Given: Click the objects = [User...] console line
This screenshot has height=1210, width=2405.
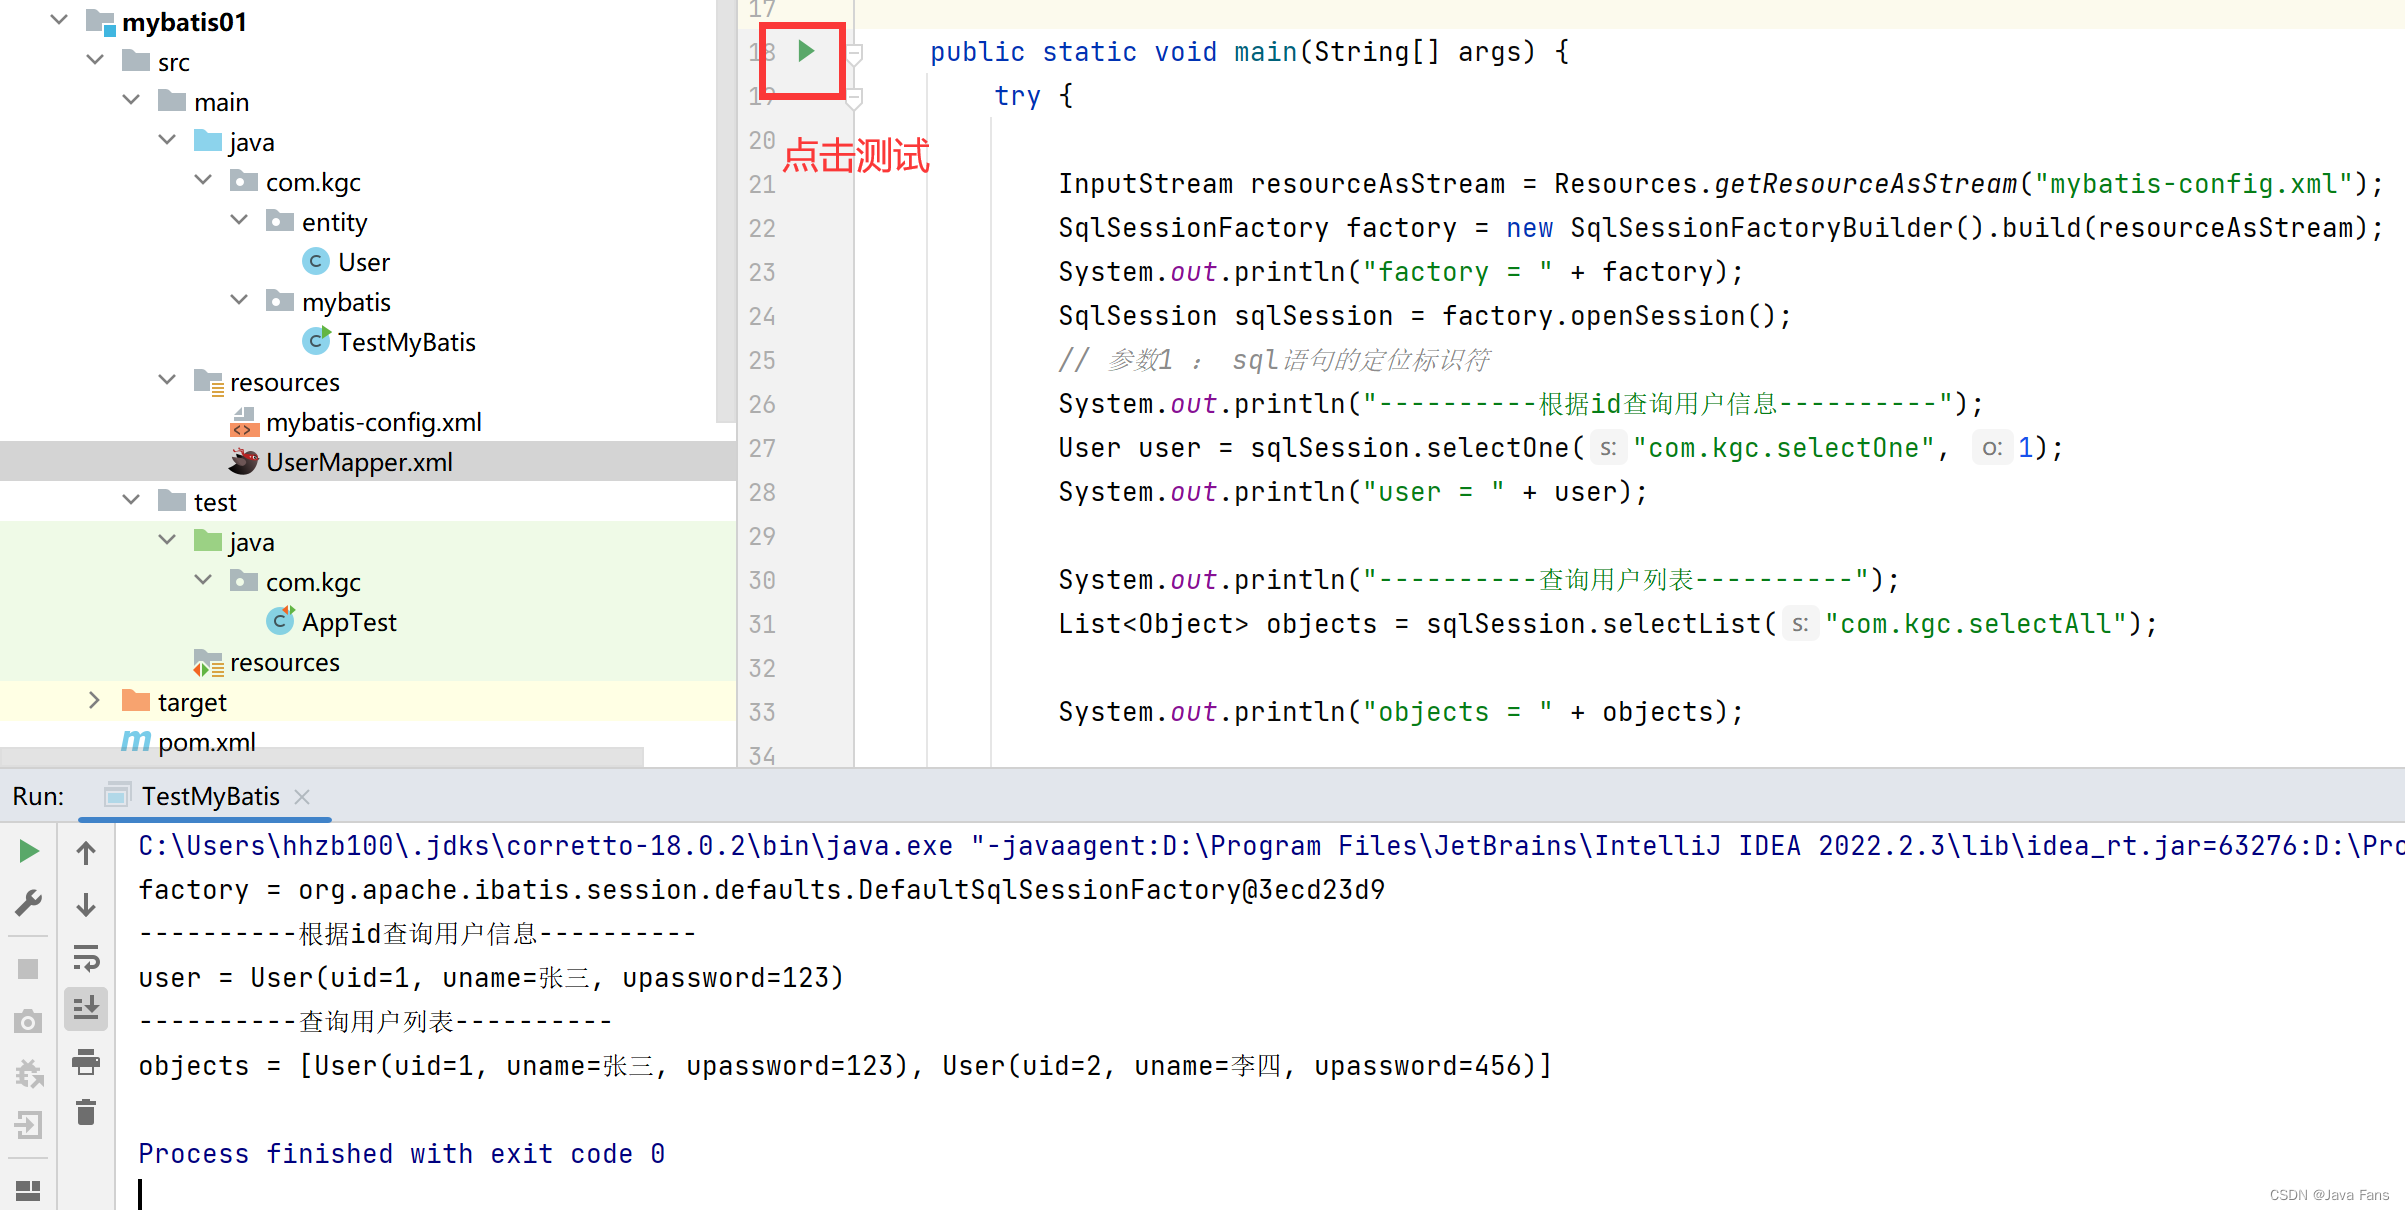Looking at the screenshot, I should pos(845,1066).
